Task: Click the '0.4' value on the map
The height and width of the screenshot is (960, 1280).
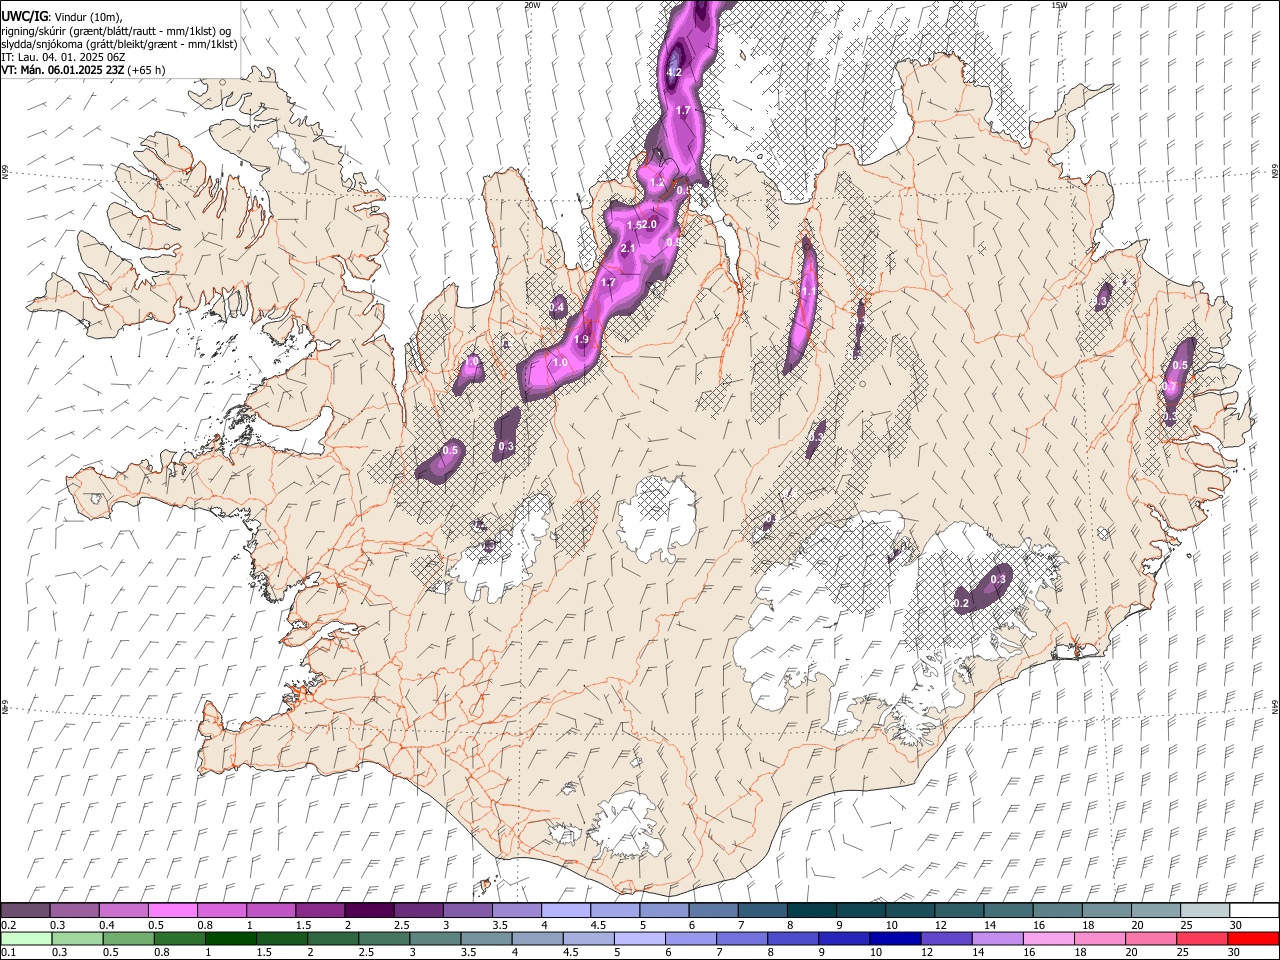Action: [x=558, y=307]
